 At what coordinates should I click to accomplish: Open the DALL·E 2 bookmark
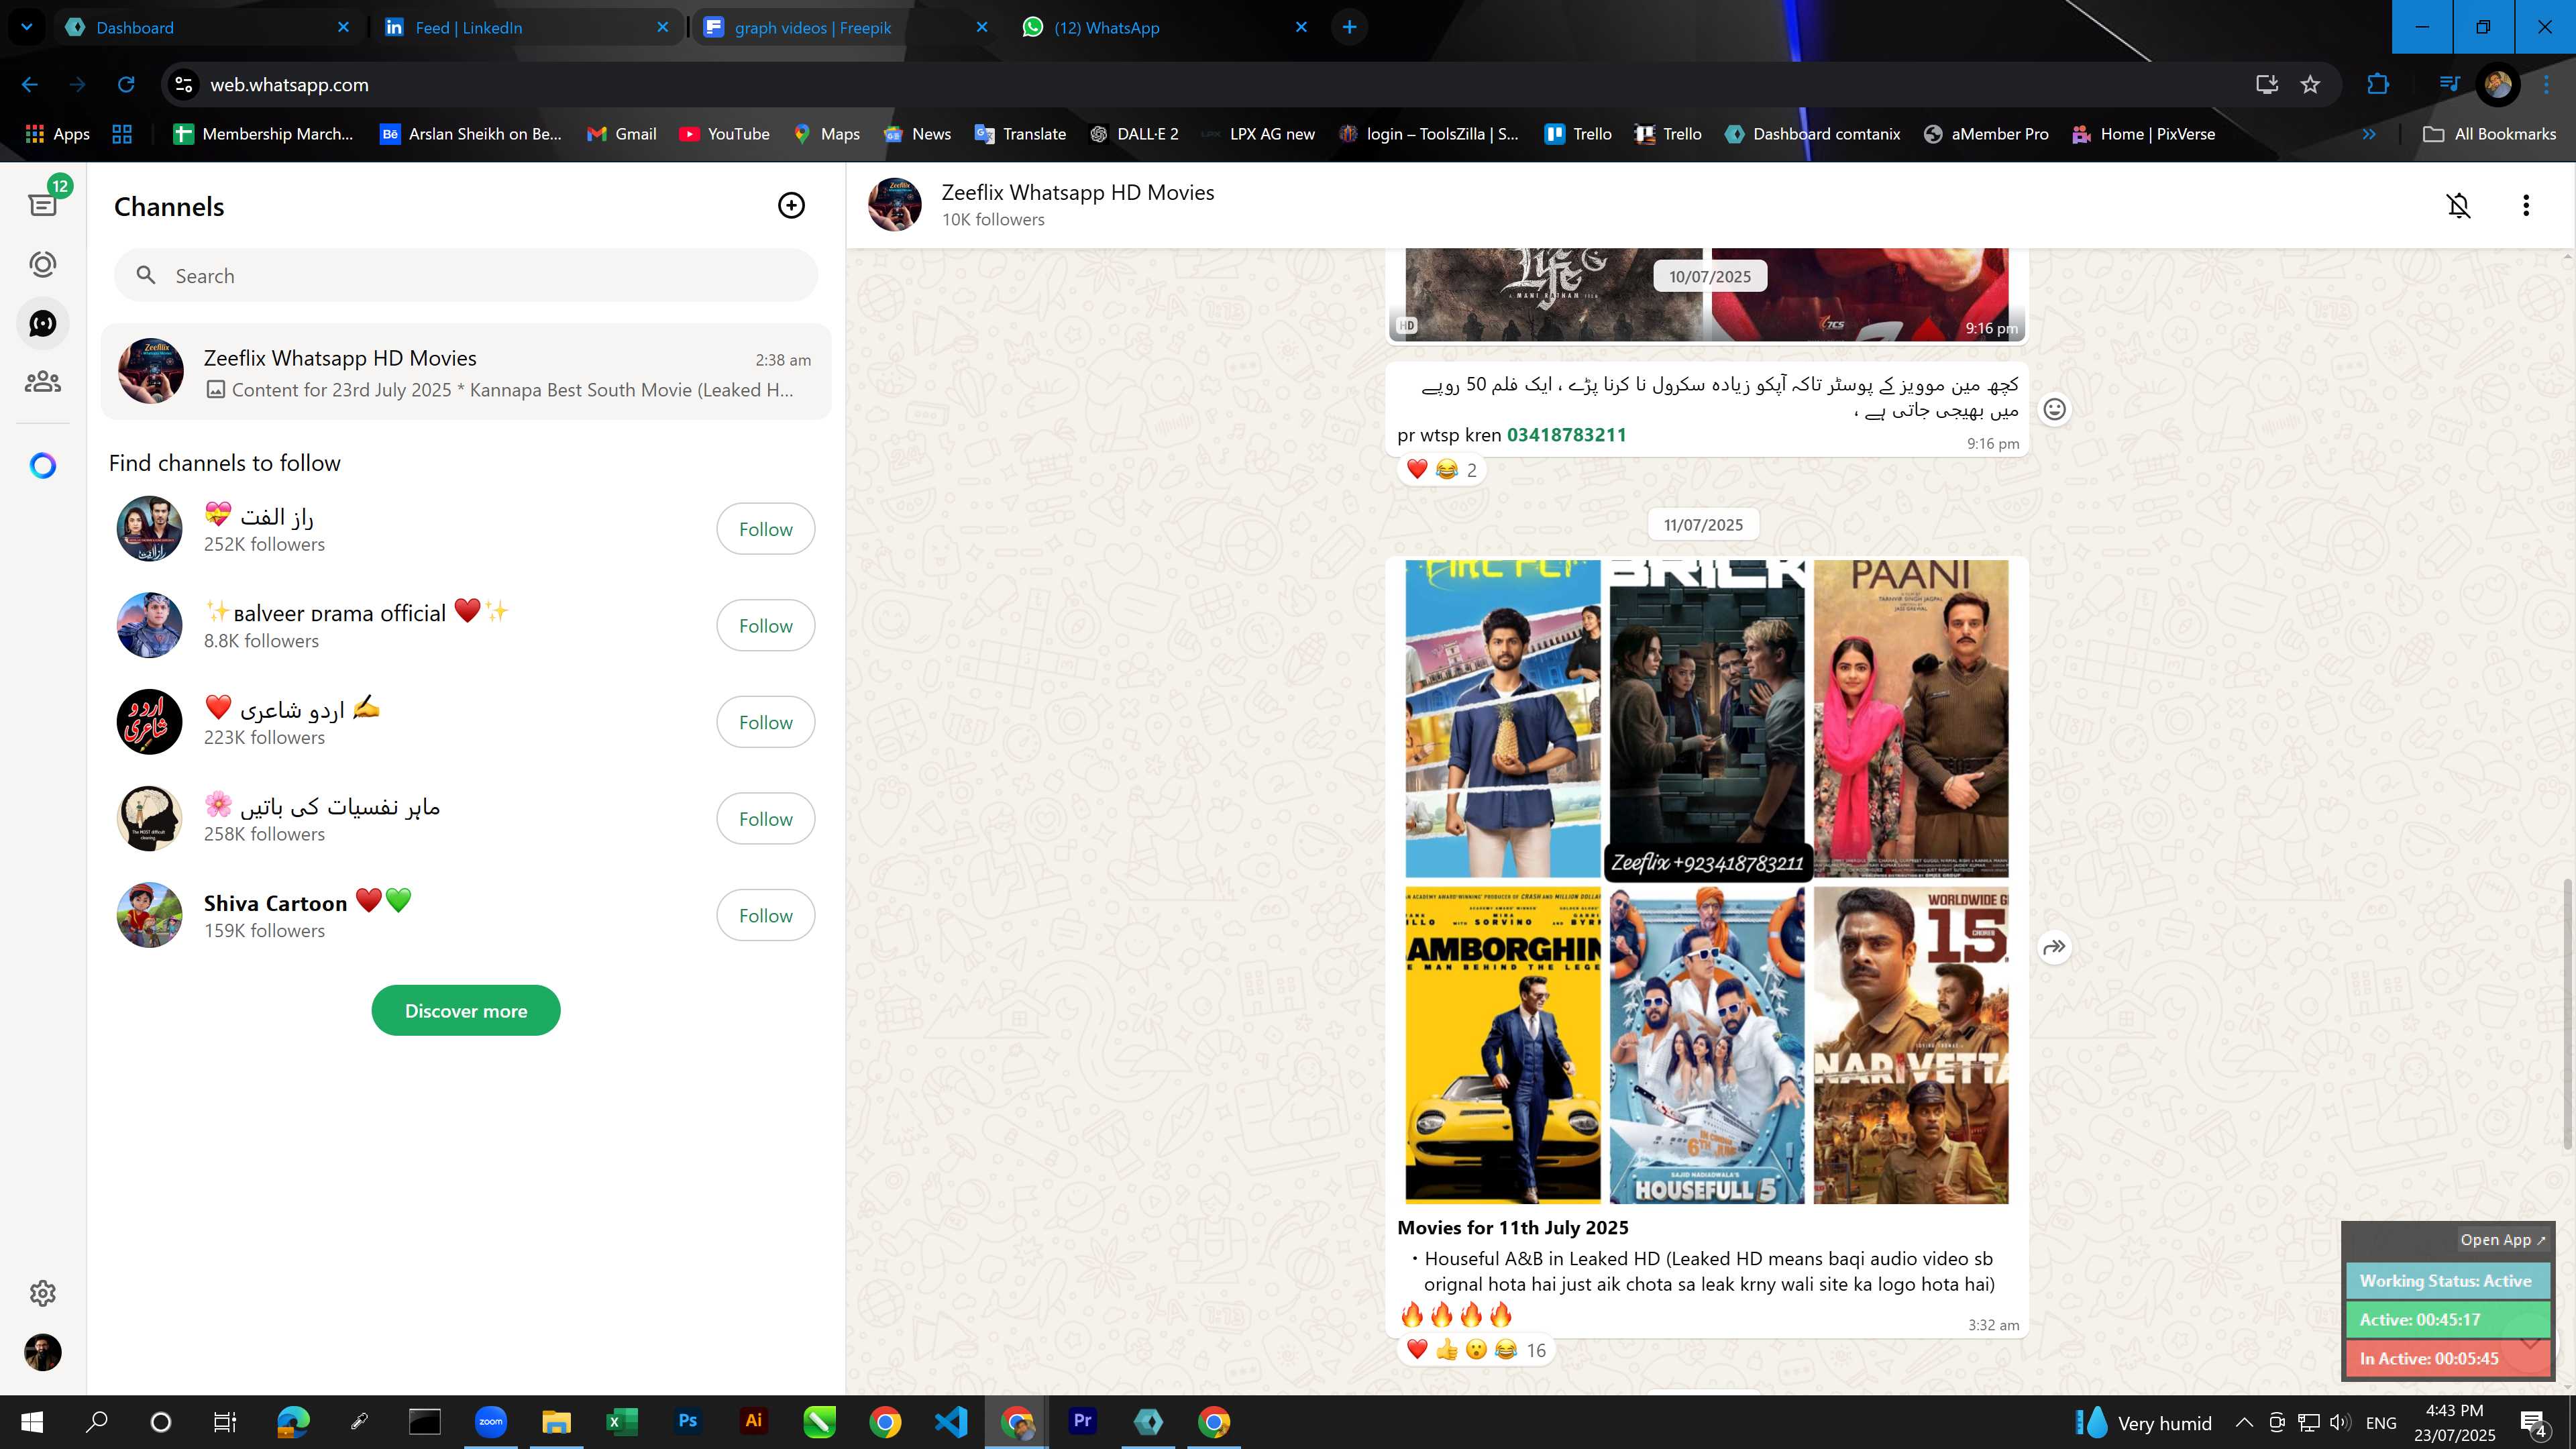(x=1134, y=134)
